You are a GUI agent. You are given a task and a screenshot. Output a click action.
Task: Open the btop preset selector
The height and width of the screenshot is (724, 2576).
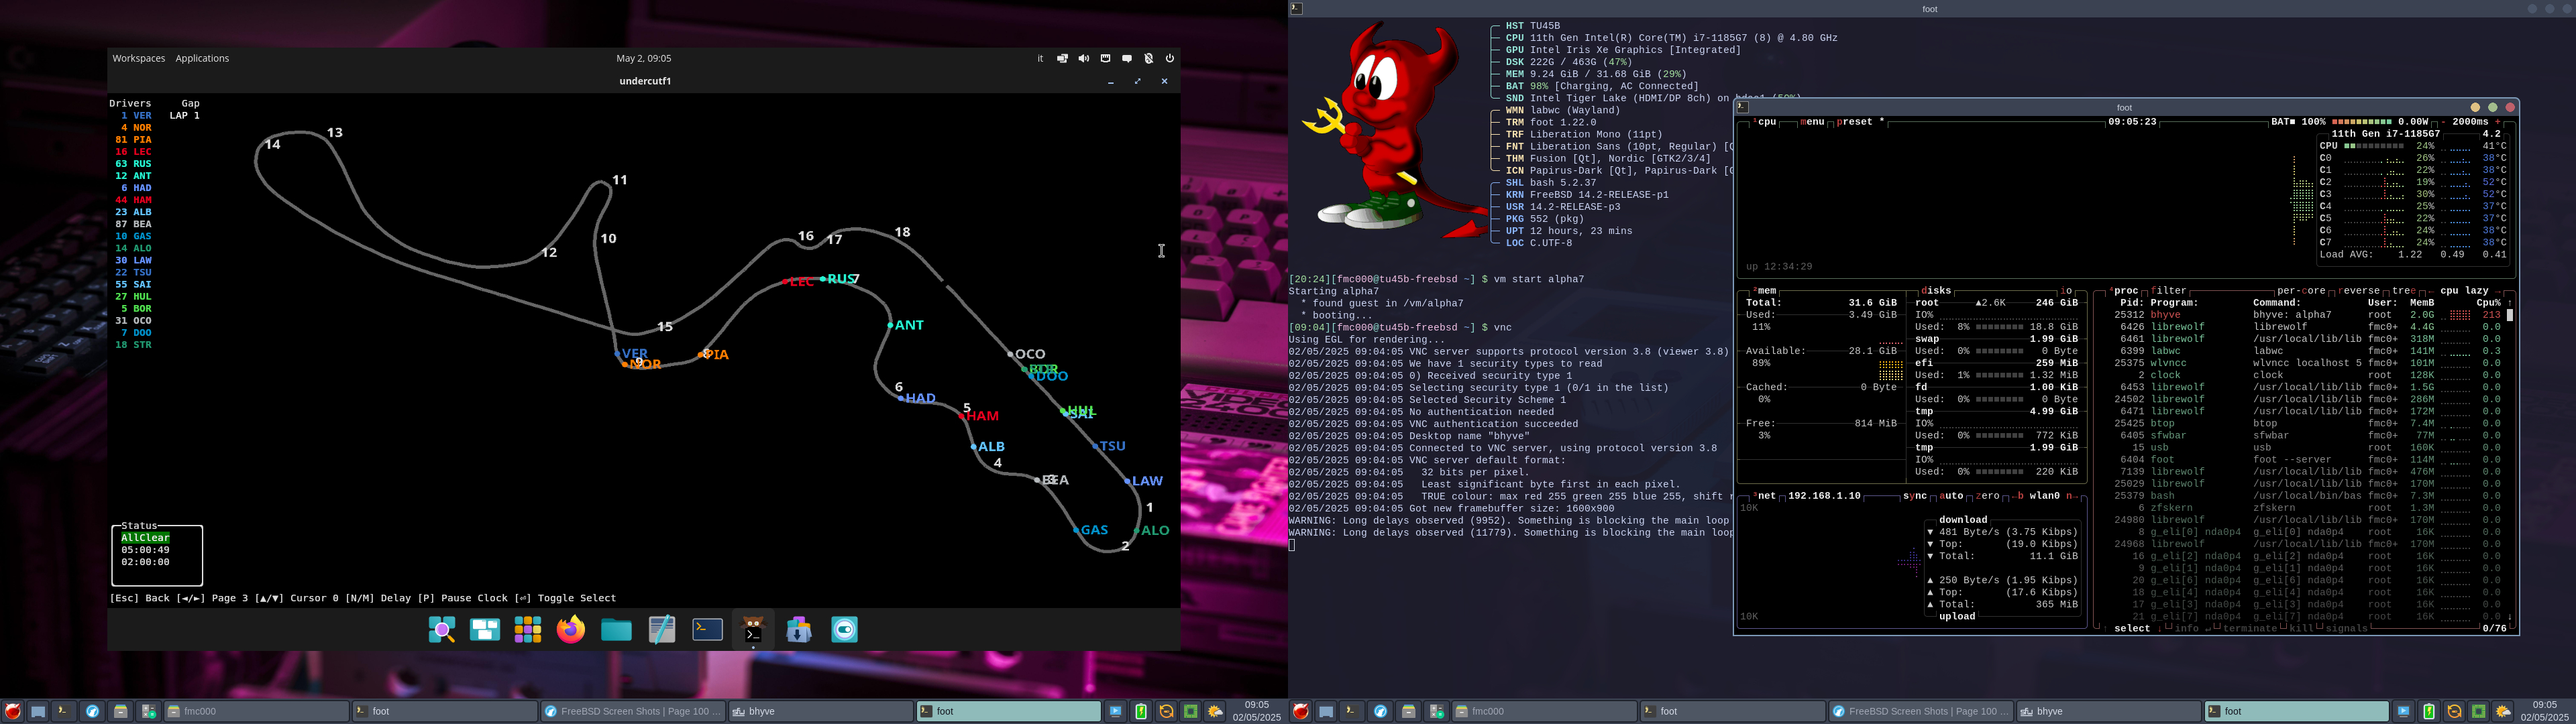pyautogui.click(x=1857, y=122)
